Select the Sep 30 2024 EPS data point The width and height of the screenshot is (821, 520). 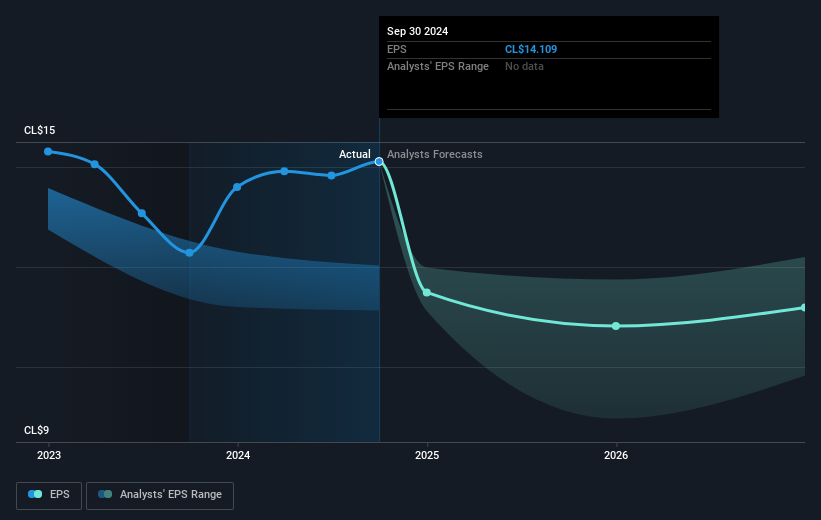pos(379,162)
